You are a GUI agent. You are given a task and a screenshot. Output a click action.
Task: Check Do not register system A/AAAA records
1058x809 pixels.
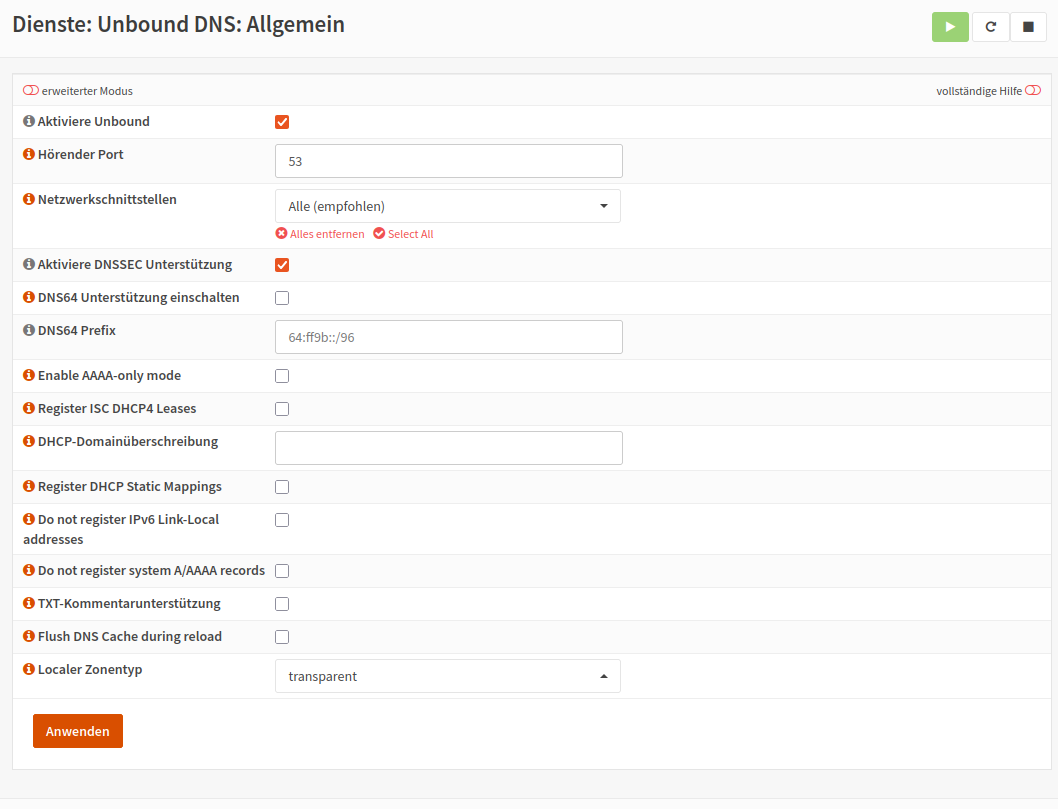pyautogui.click(x=282, y=571)
